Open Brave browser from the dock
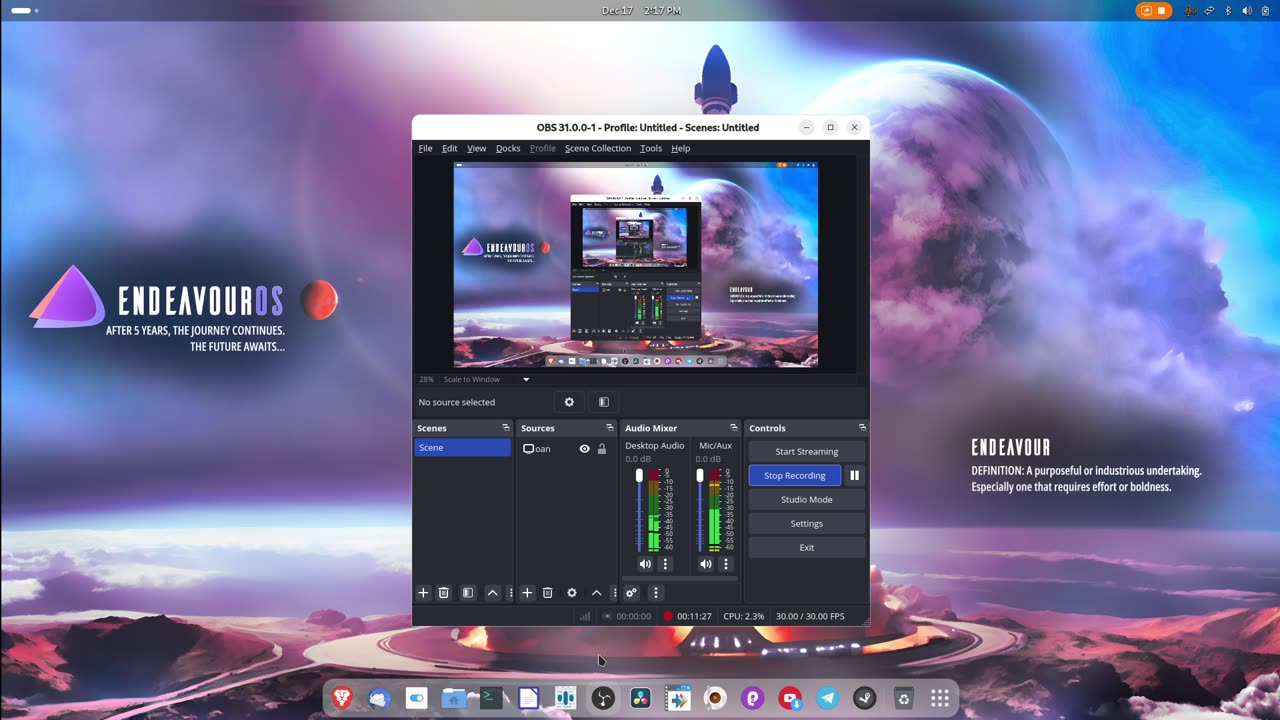Image resolution: width=1280 pixels, height=720 pixels. click(x=342, y=698)
